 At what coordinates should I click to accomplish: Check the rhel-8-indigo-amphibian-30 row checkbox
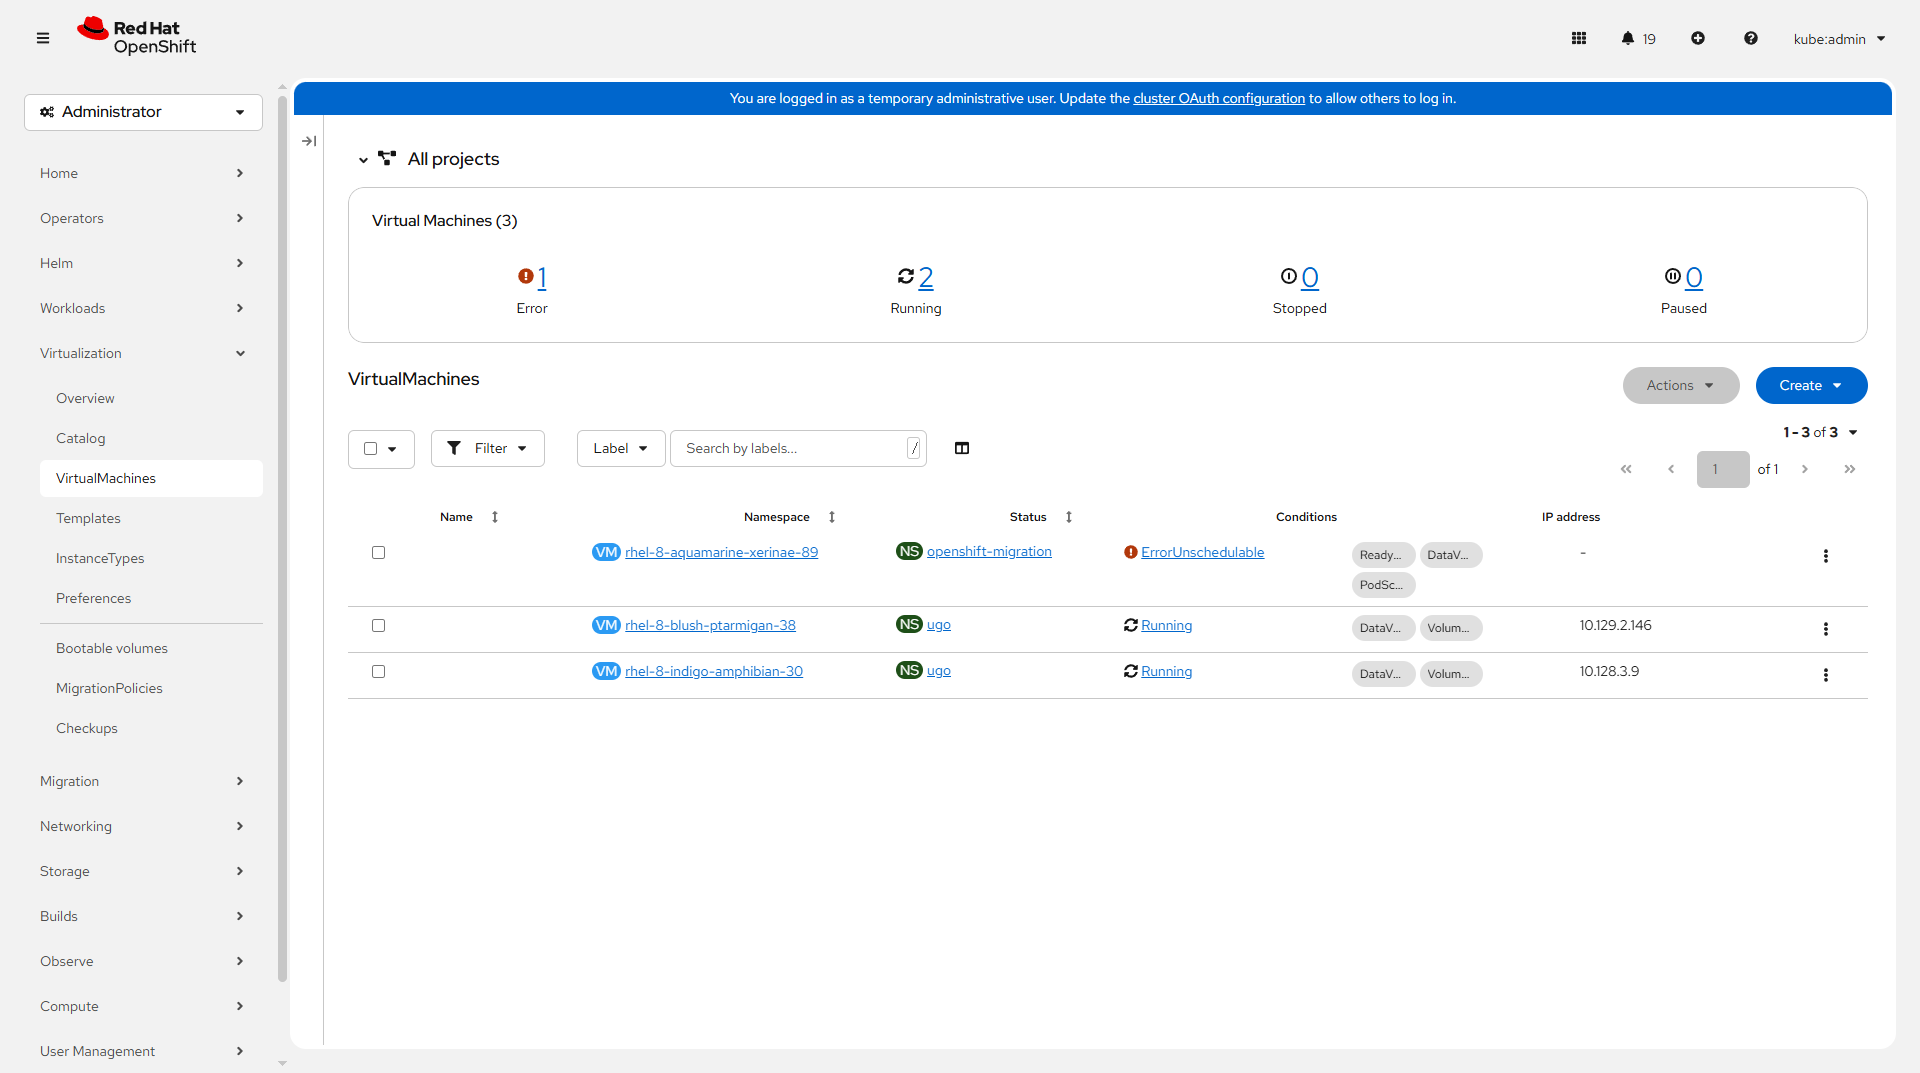coord(378,671)
